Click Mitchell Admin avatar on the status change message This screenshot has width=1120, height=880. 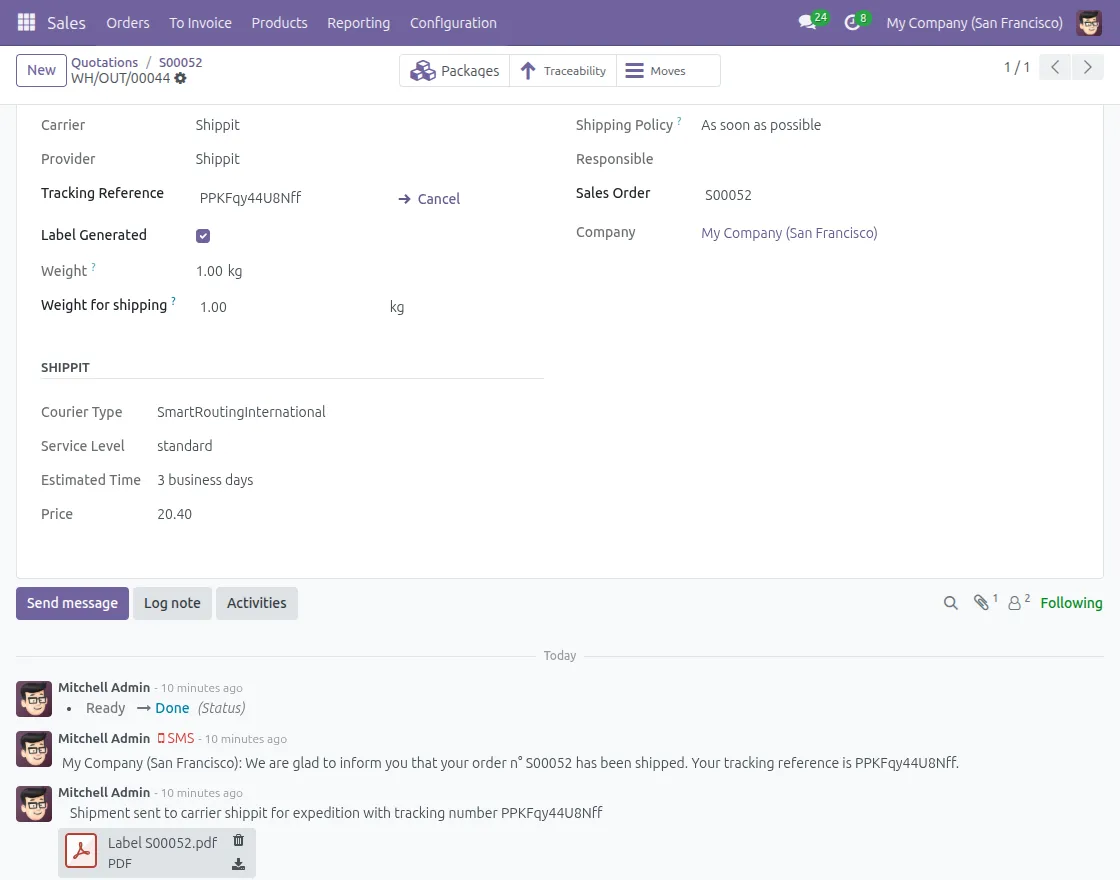click(x=34, y=699)
